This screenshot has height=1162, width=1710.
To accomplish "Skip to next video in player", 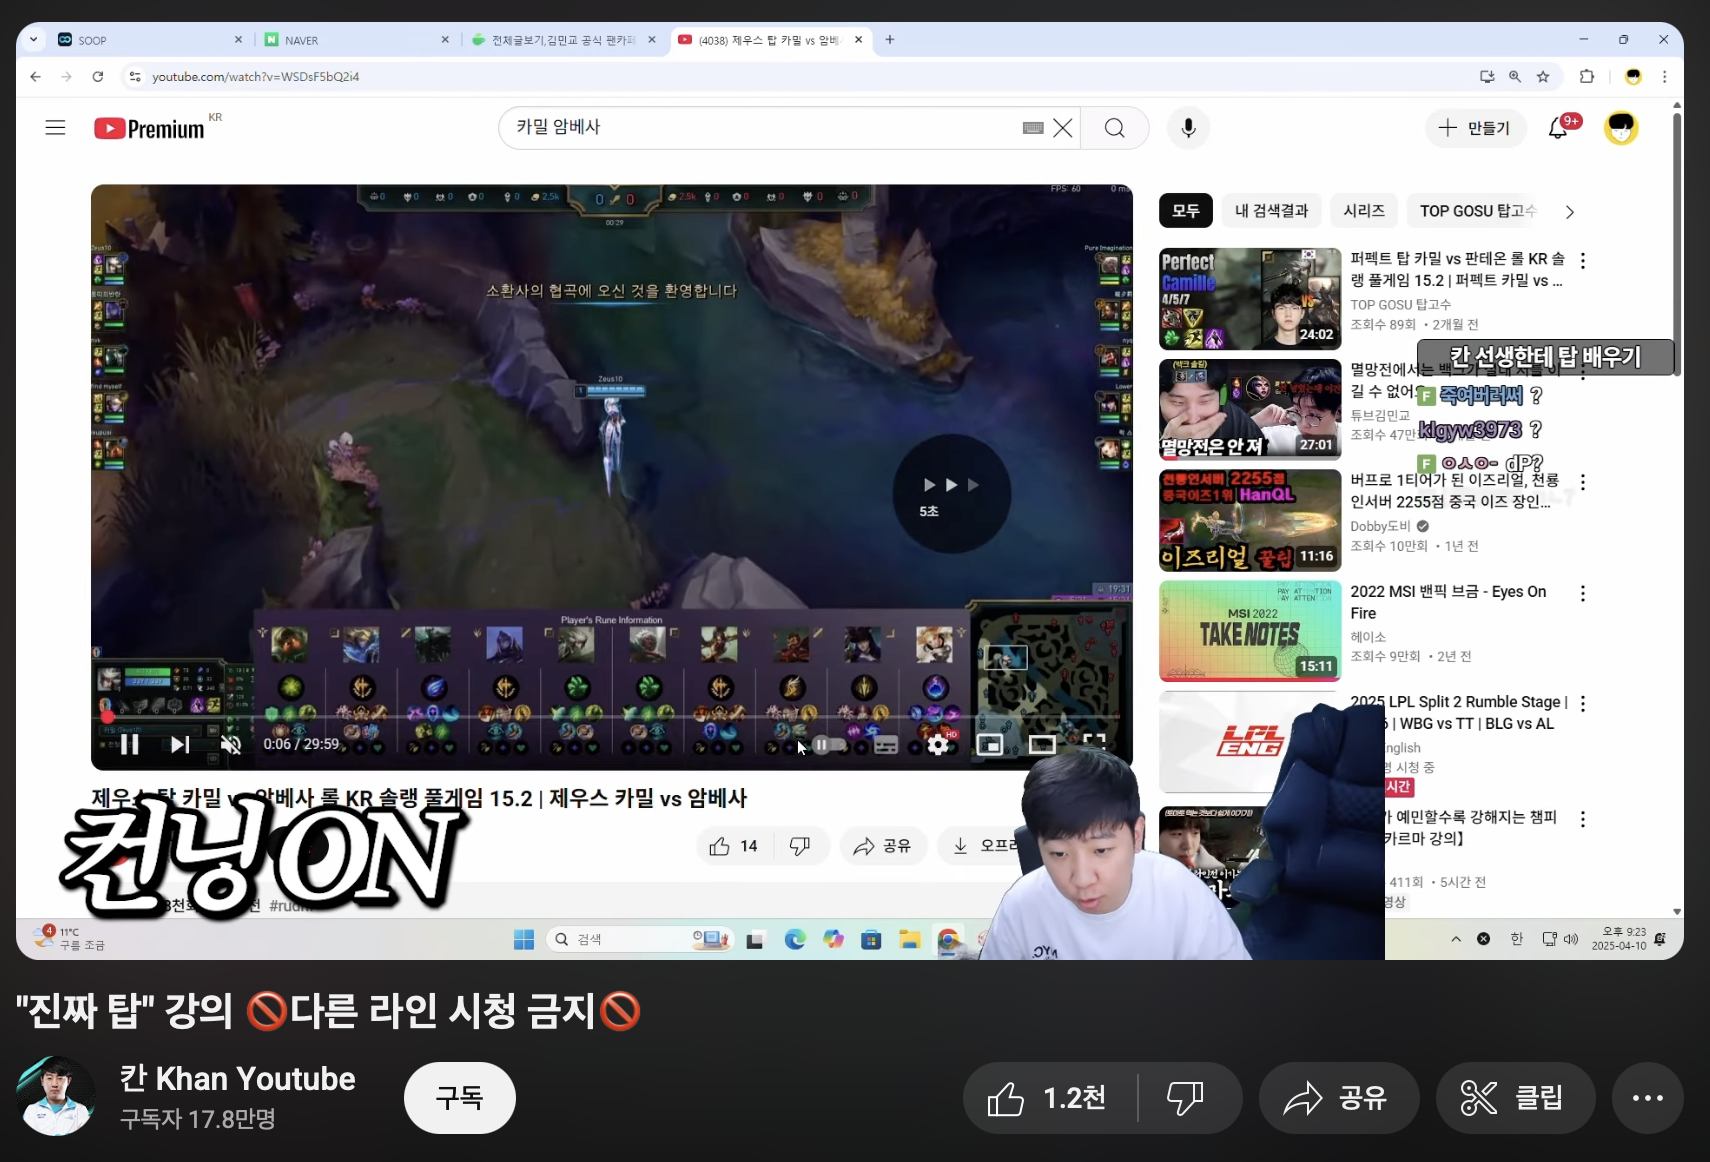I will [x=180, y=745].
